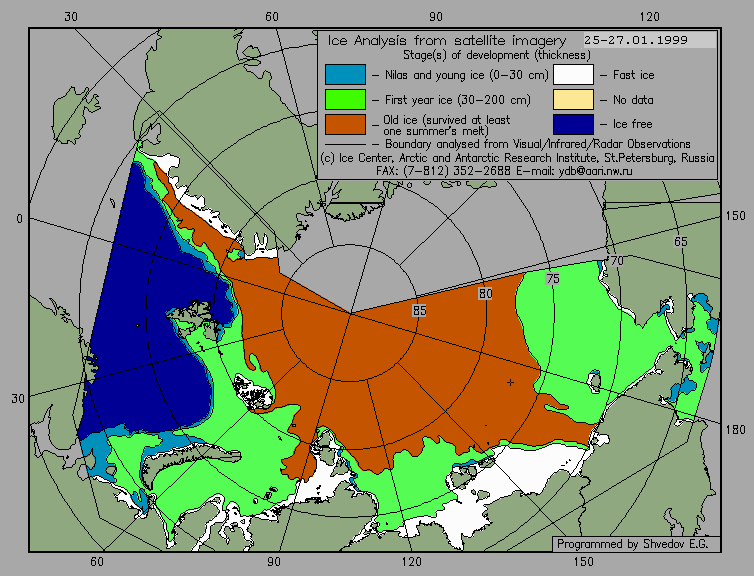Click the top longitude label 120

pyautogui.click(x=650, y=17)
